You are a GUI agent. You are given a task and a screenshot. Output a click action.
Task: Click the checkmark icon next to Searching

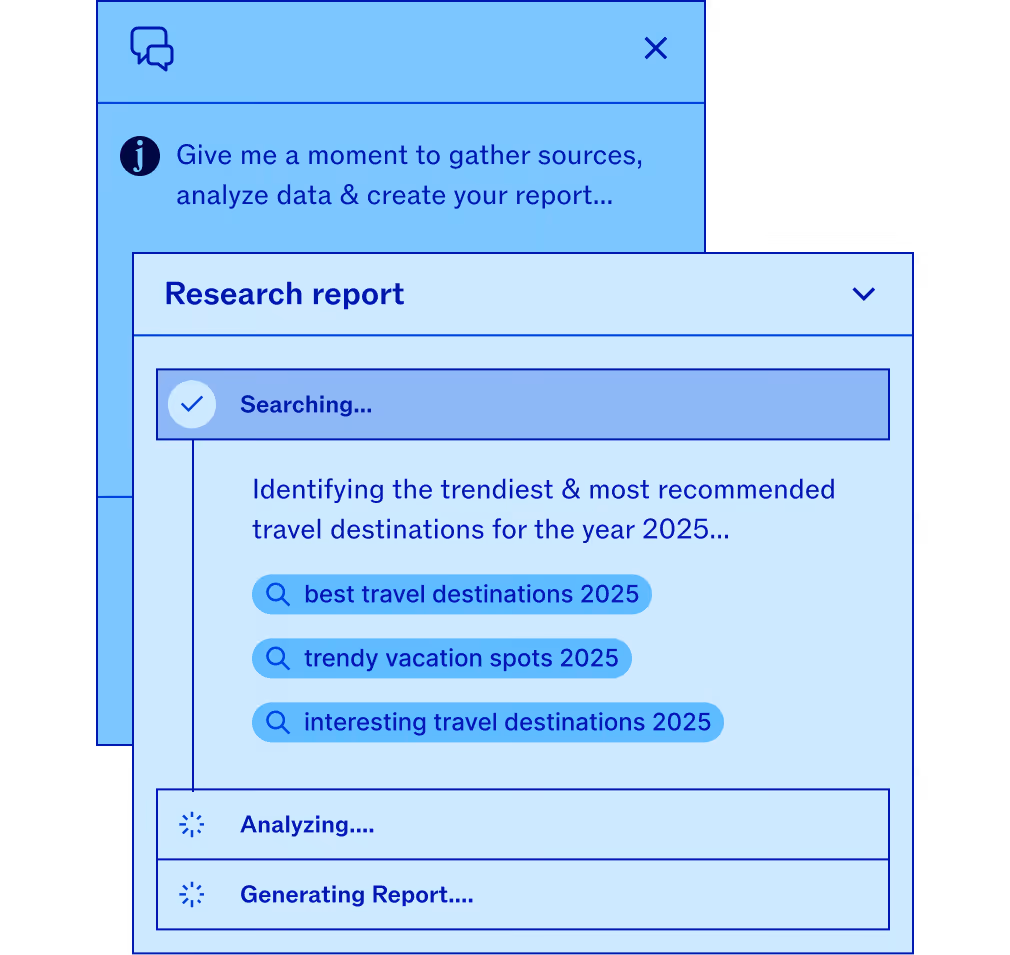point(191,404)
